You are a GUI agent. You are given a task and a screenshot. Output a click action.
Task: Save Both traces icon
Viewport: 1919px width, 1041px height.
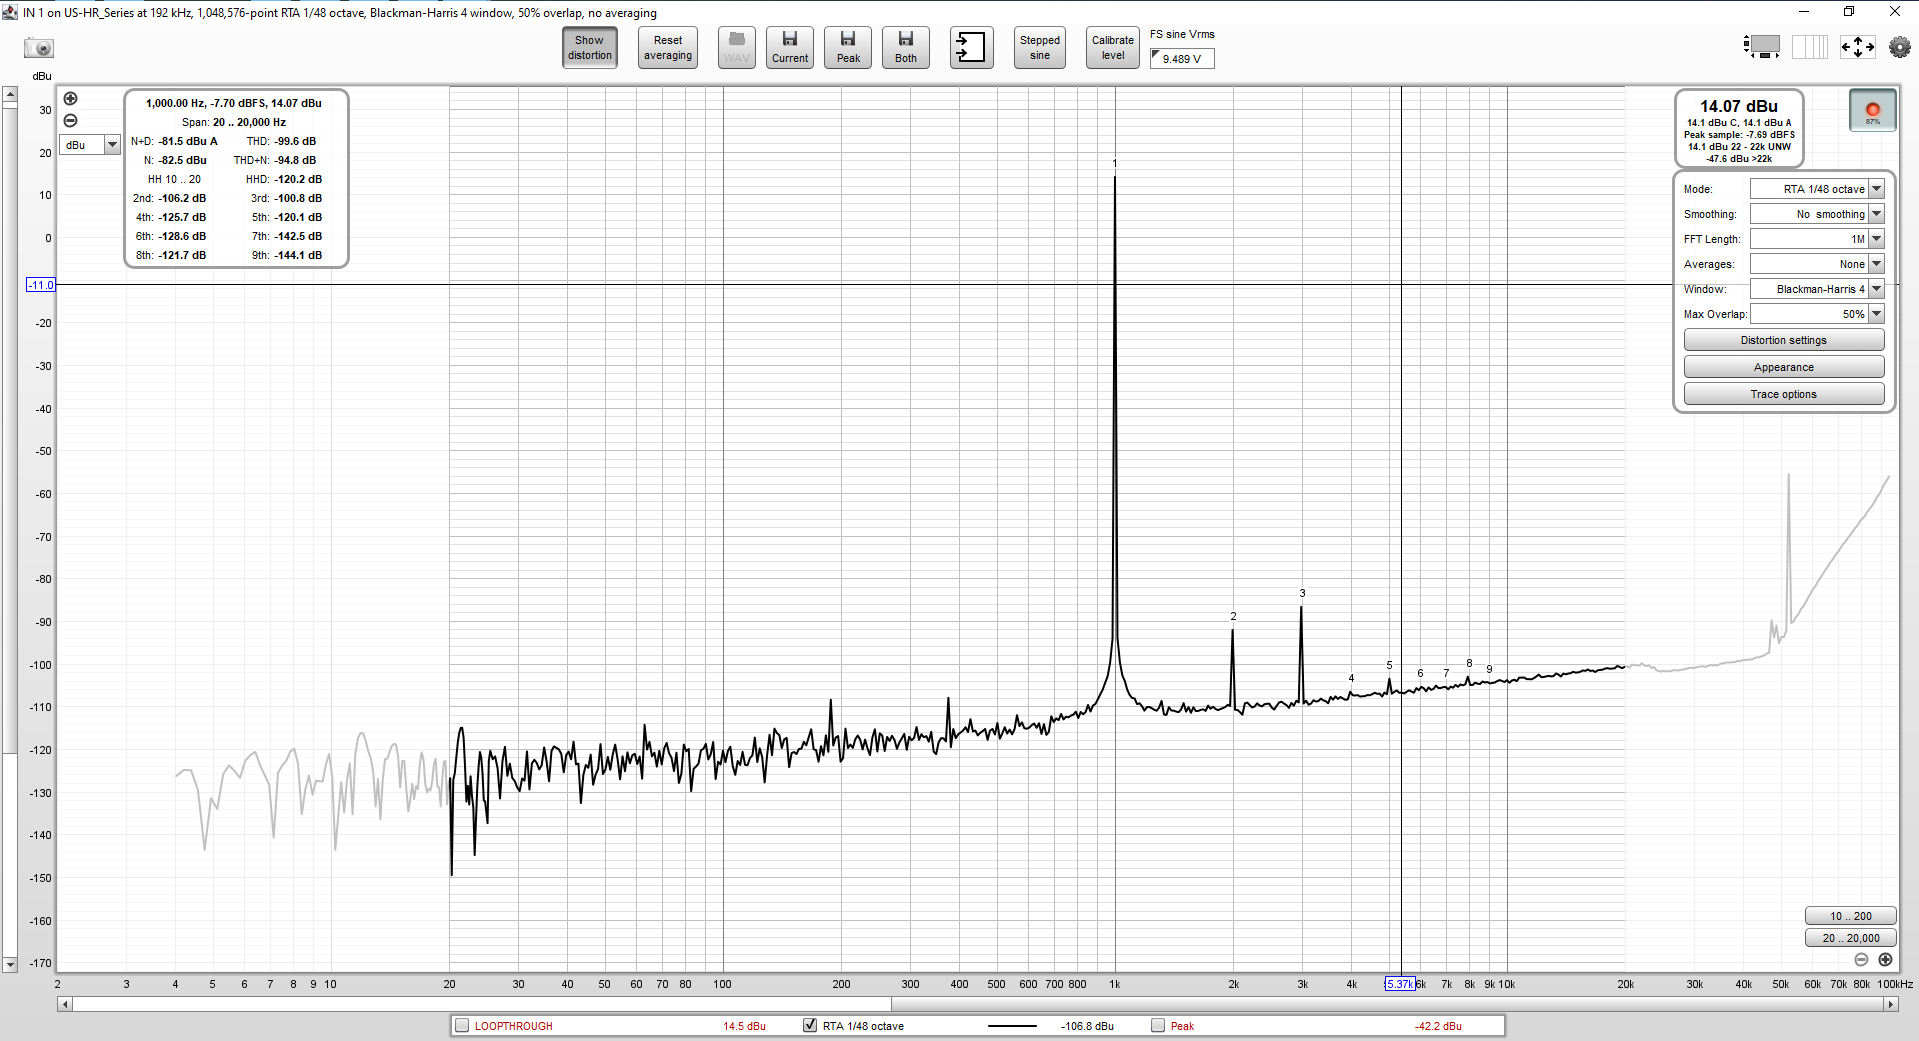[x=906, y=48]
